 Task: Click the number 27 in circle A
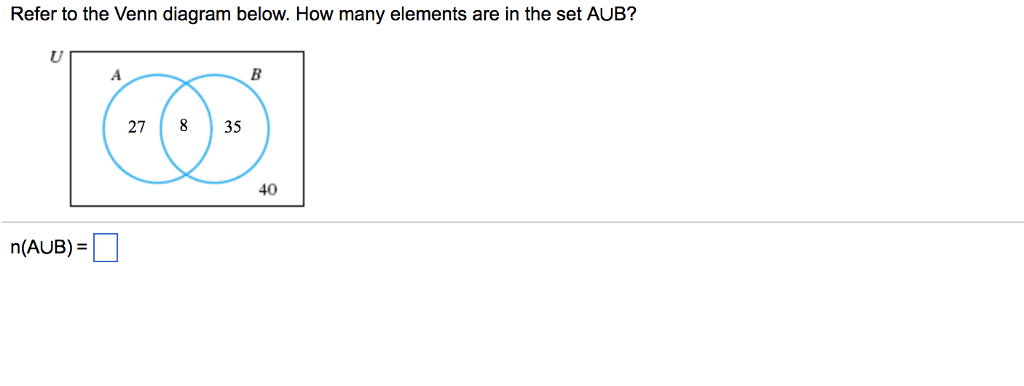point(136,127)
